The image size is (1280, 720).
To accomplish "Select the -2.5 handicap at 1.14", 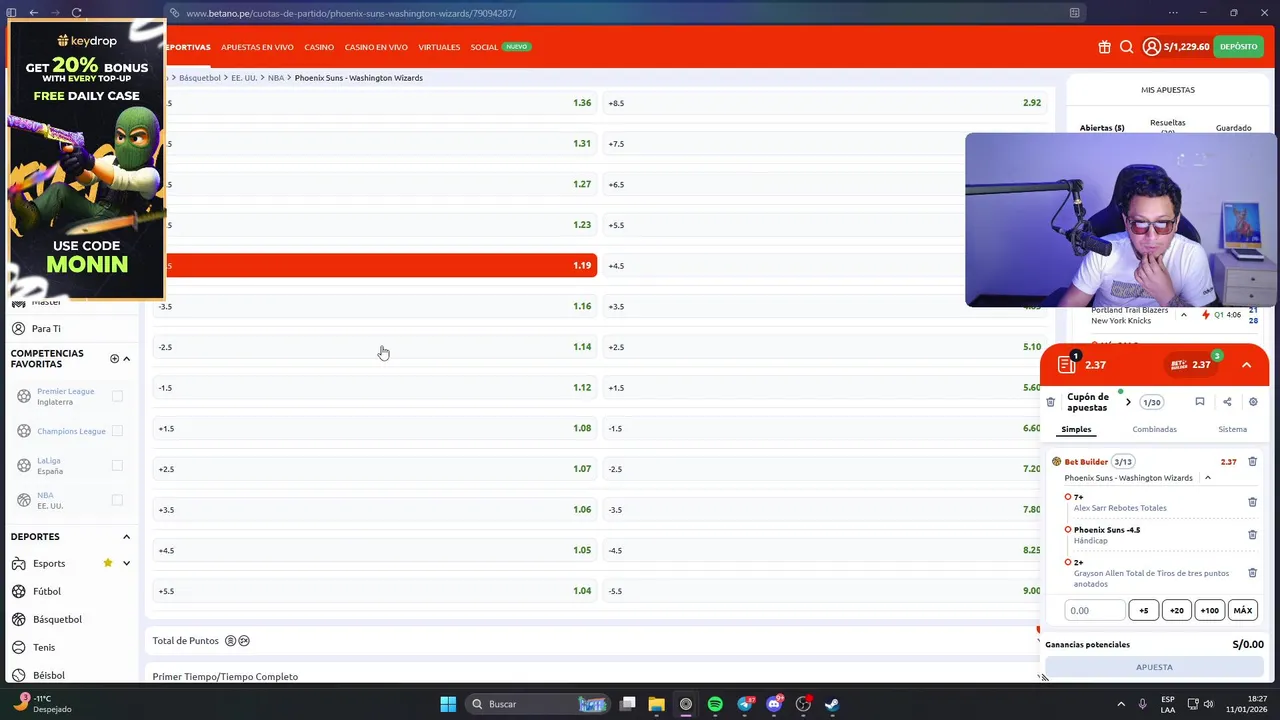I will click(375, 347).
